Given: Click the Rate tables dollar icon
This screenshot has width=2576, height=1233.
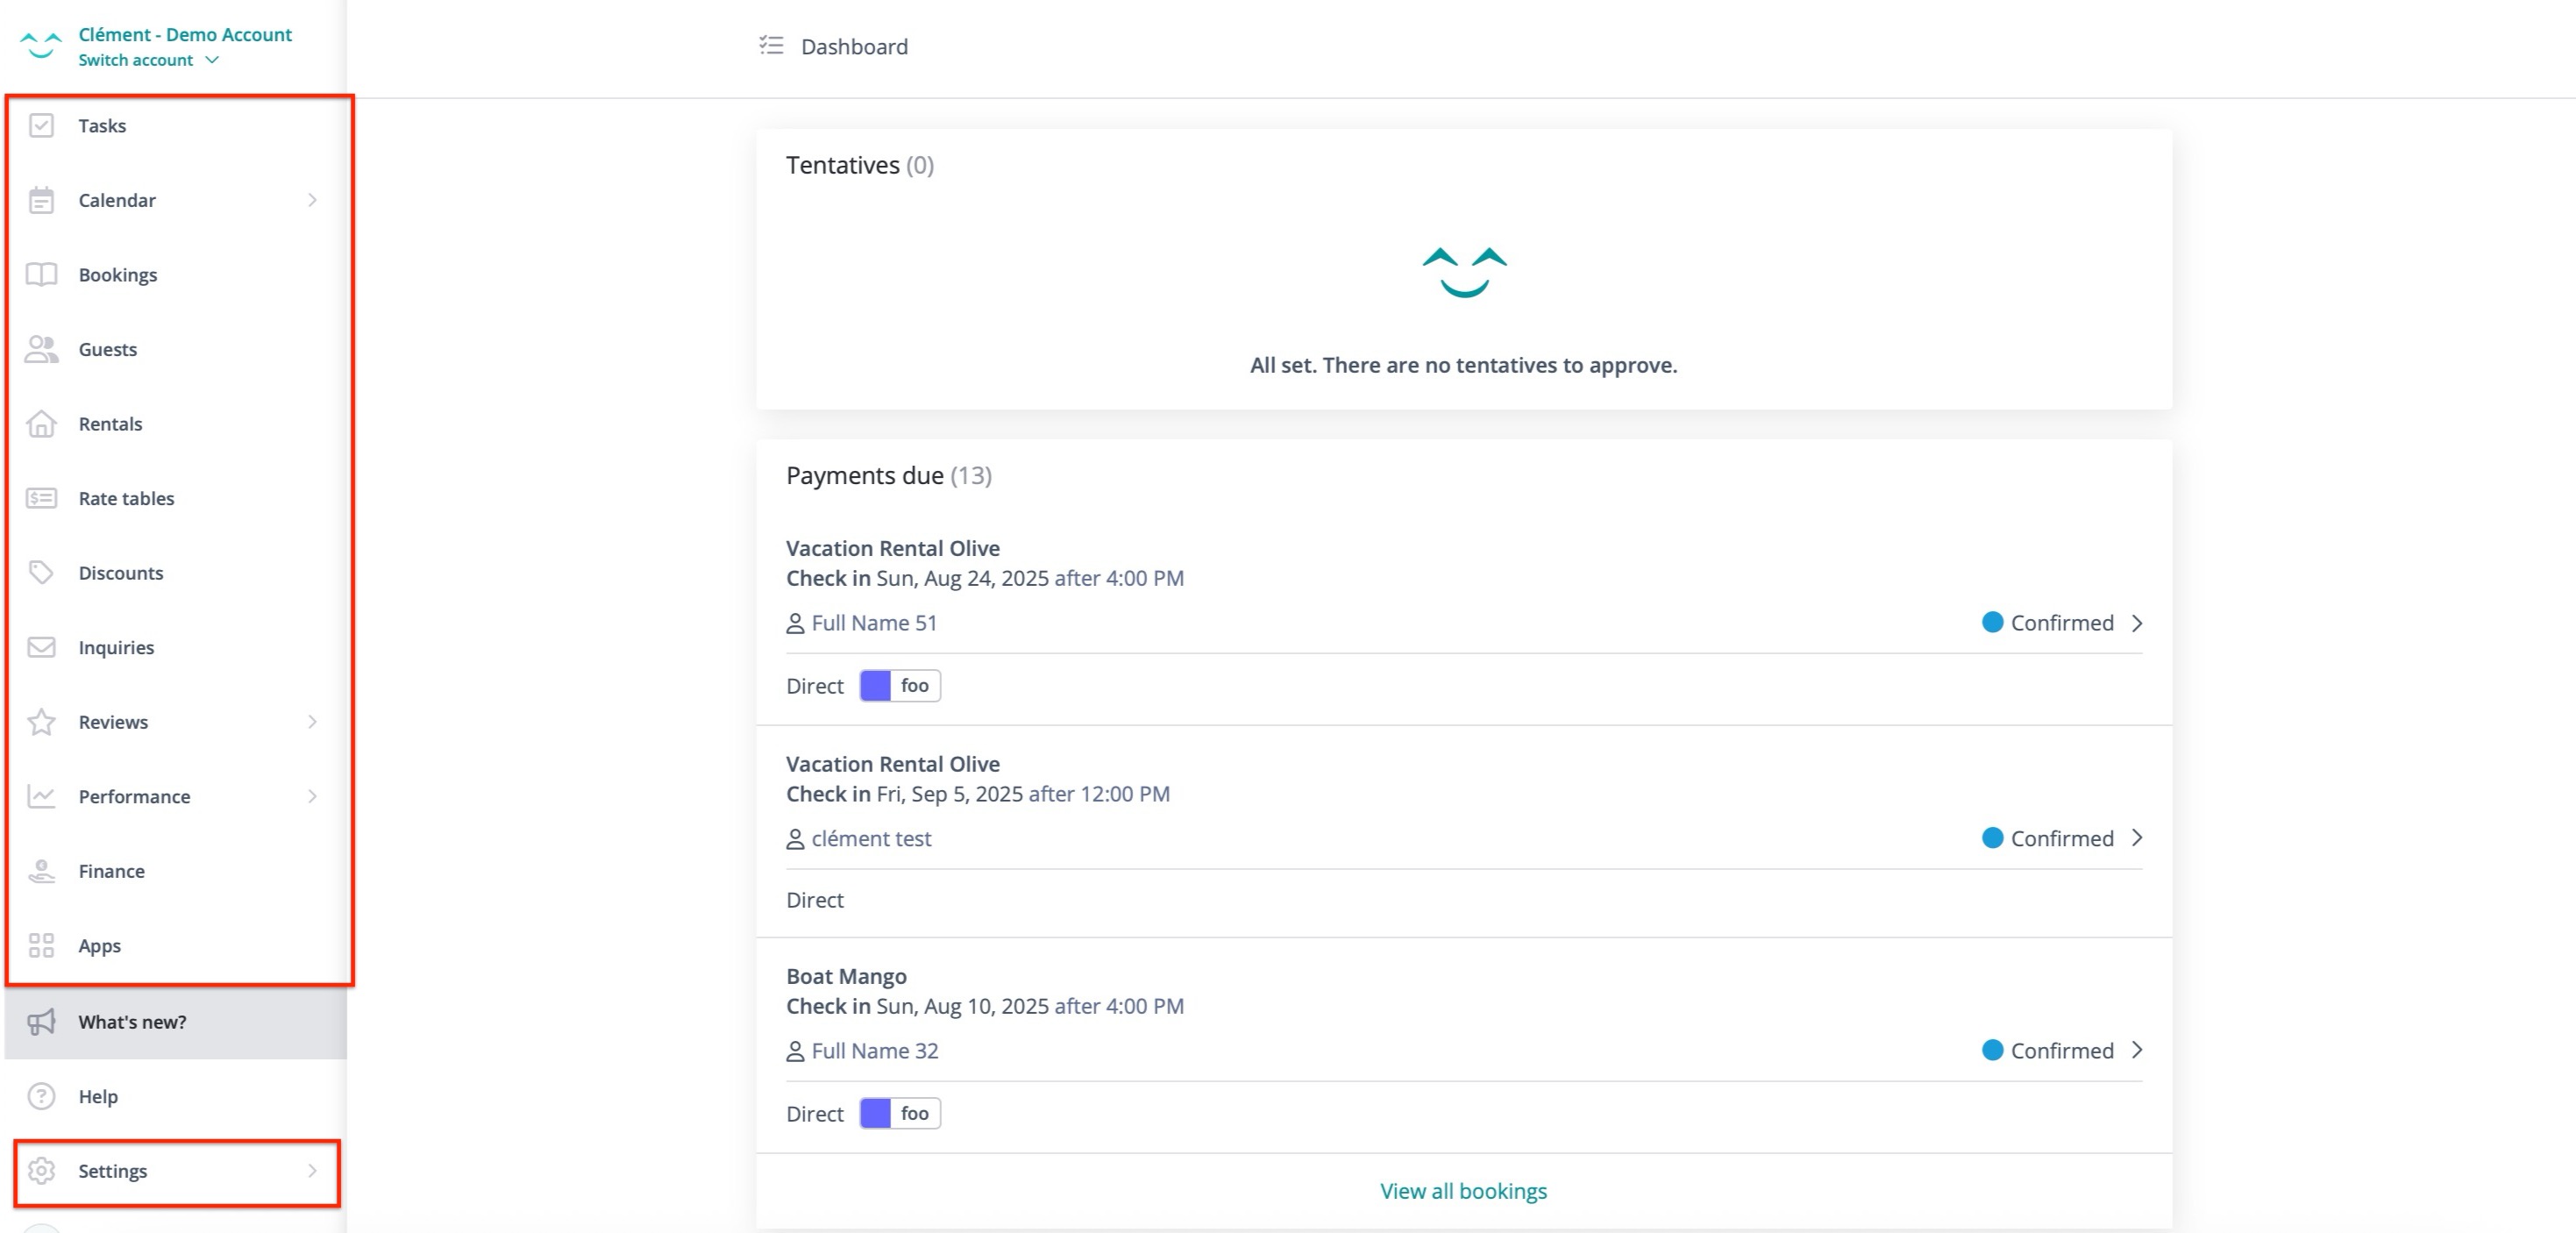Looking at the screenshot, I should pos(41,498).
